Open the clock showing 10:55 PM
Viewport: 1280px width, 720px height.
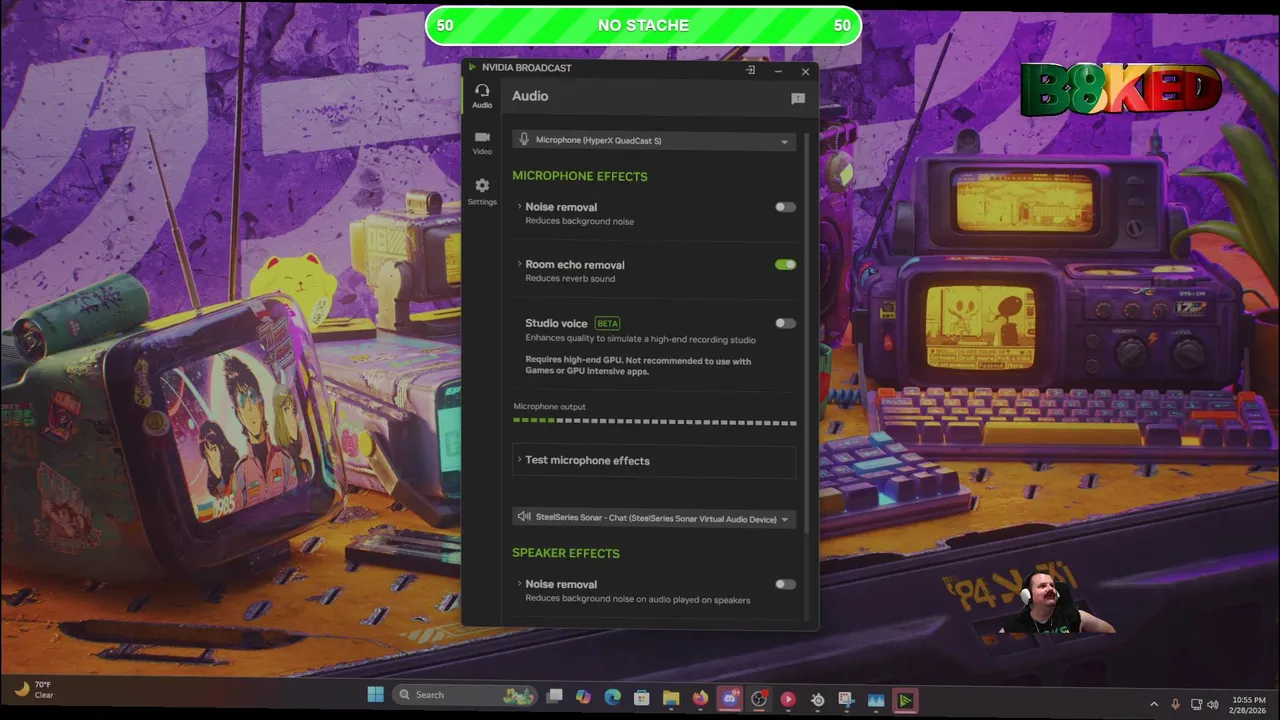pyautogui.click(x=1248, y=705)
